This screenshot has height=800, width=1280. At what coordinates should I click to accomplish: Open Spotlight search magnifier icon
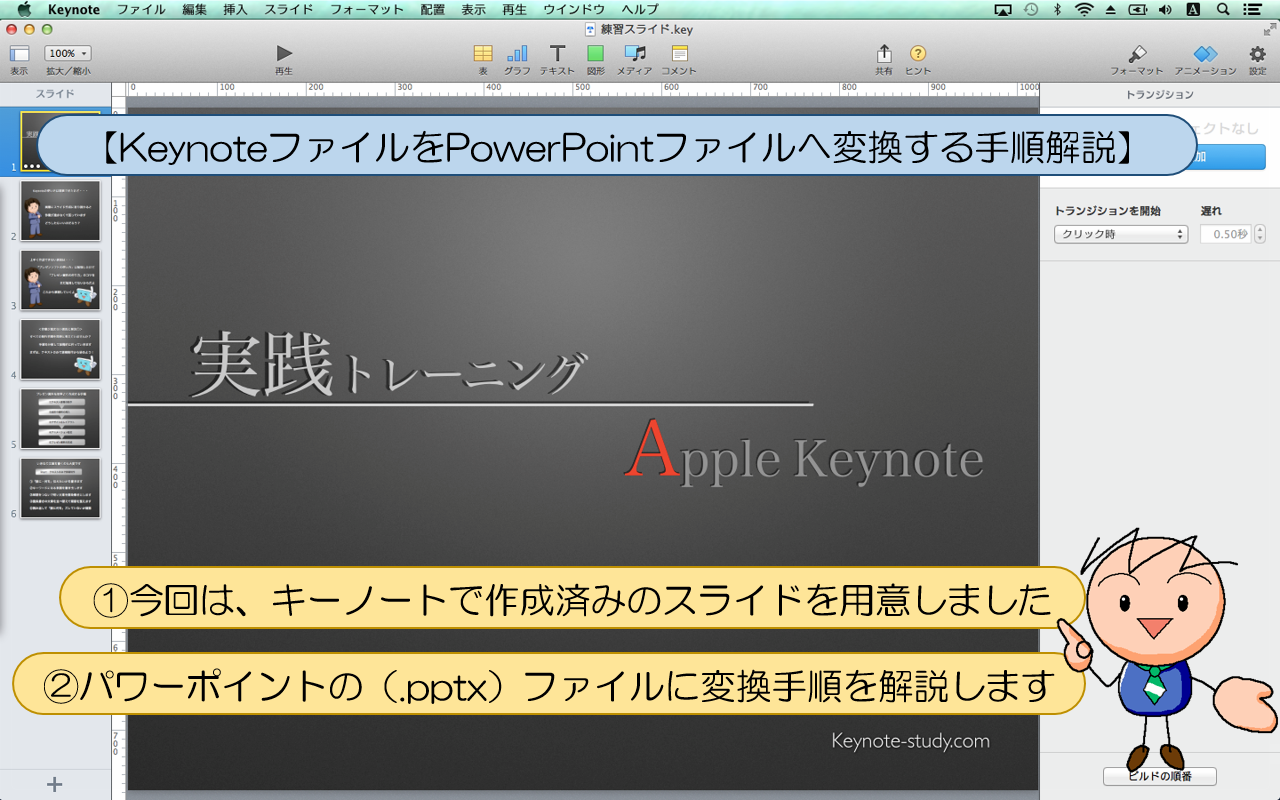tap(1223, 9)
